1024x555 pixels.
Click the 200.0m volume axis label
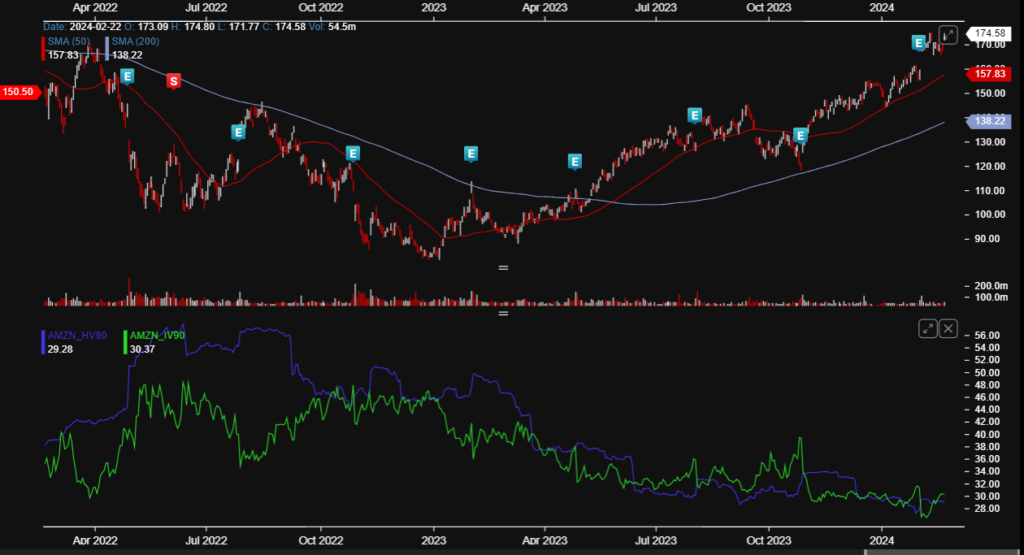tap(991, 286)
